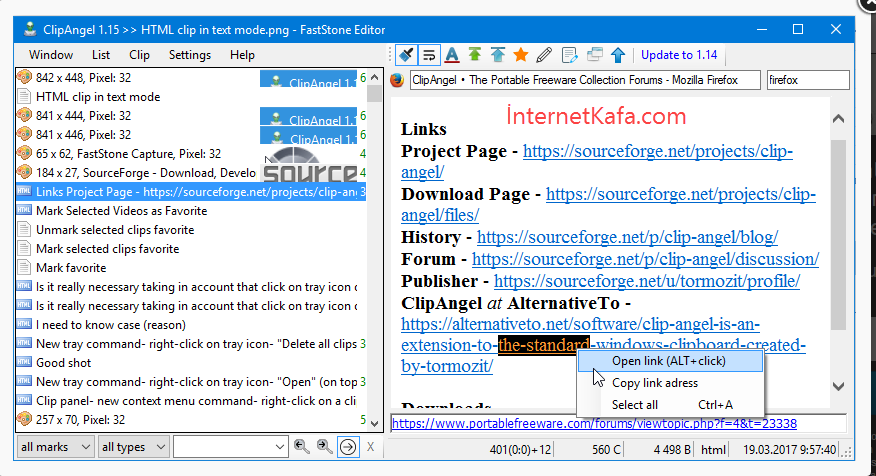Viewport: 876px width, 476px height.
Task: Open the search text combo box
Action: pos(230,447)
